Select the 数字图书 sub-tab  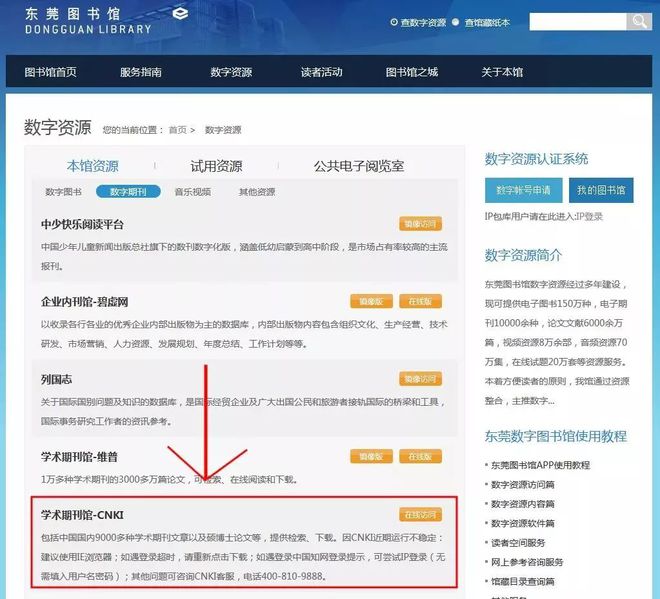point(64,192)
